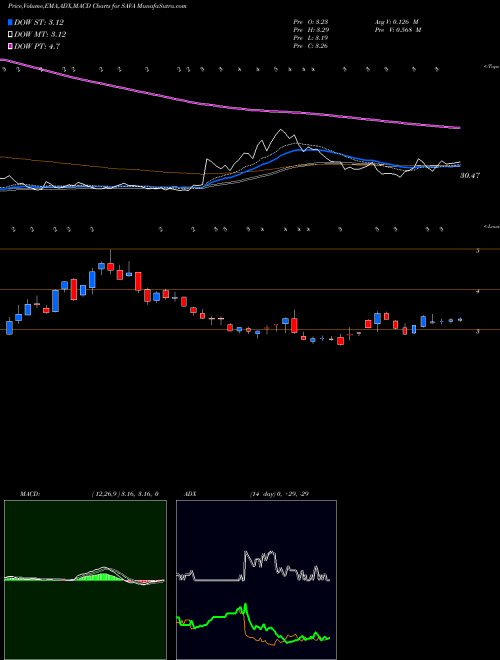500x660 pixels.
Task: Click the chart title mentioning SAVA MunafaSutra.com
Action: coord(97,6)
